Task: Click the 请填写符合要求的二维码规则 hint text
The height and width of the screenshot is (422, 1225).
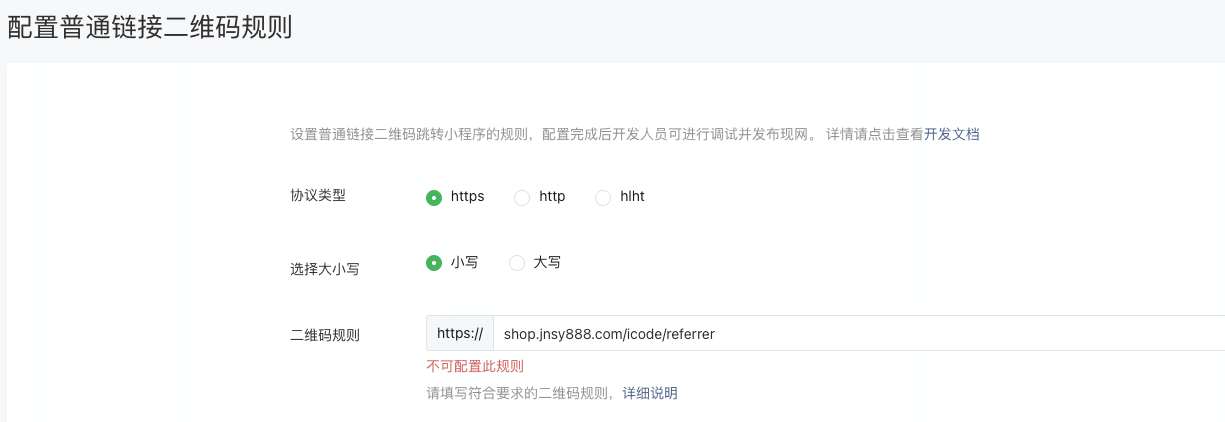Action: click(x=519, y=393)
